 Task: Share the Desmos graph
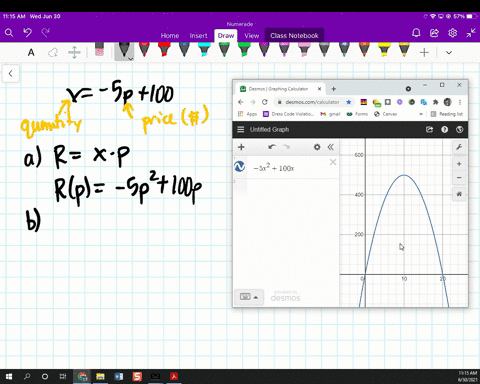pyautogui.click(x=429, y=129)
